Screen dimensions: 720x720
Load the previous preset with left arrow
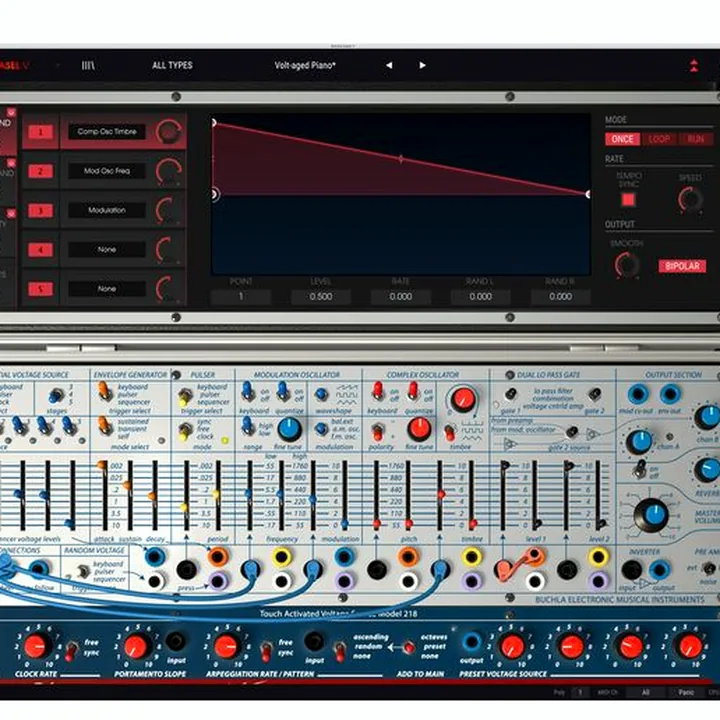click(x=389, y=65)
